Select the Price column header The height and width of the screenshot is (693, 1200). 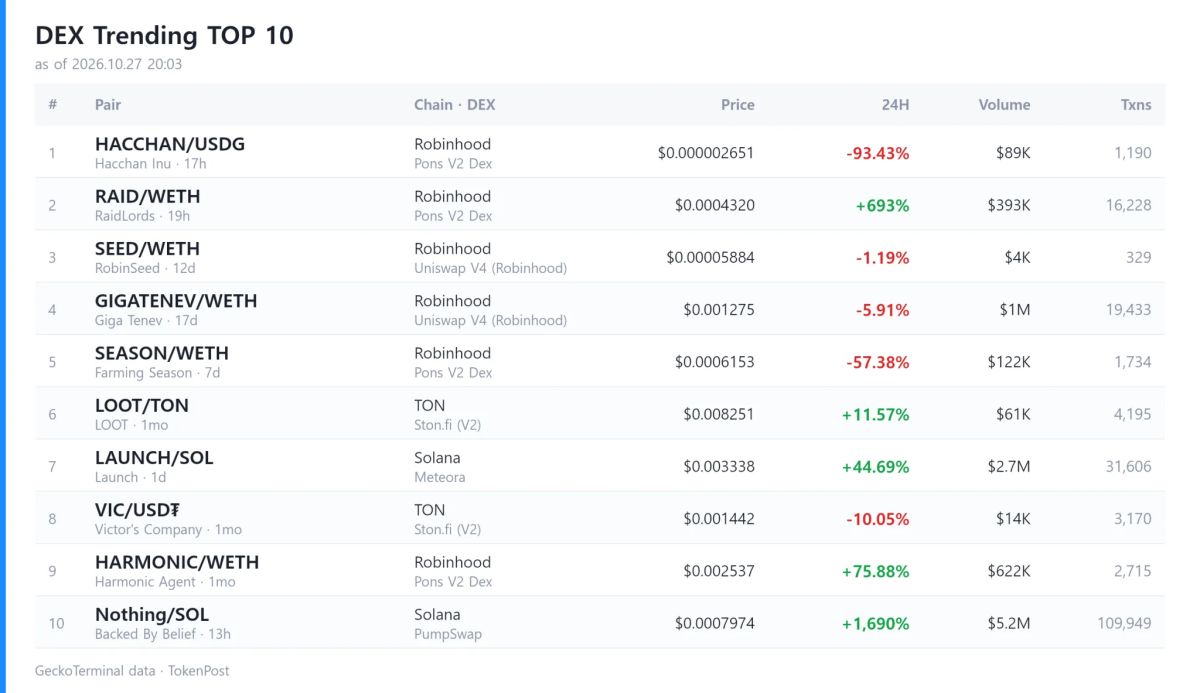[x=738, y=104]
